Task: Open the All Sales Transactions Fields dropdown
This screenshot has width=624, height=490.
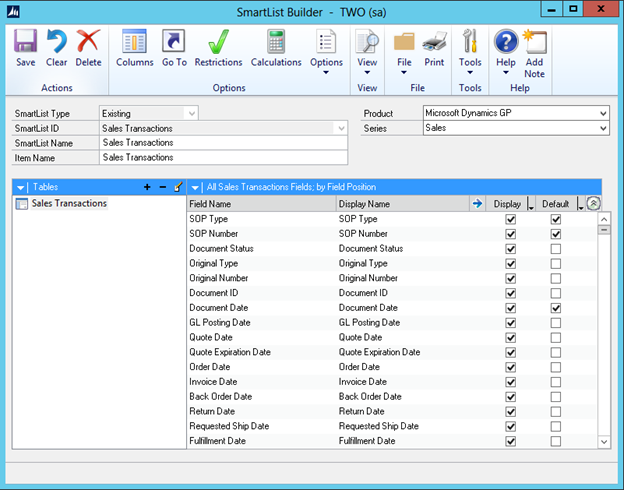Action: coord(195,187)
